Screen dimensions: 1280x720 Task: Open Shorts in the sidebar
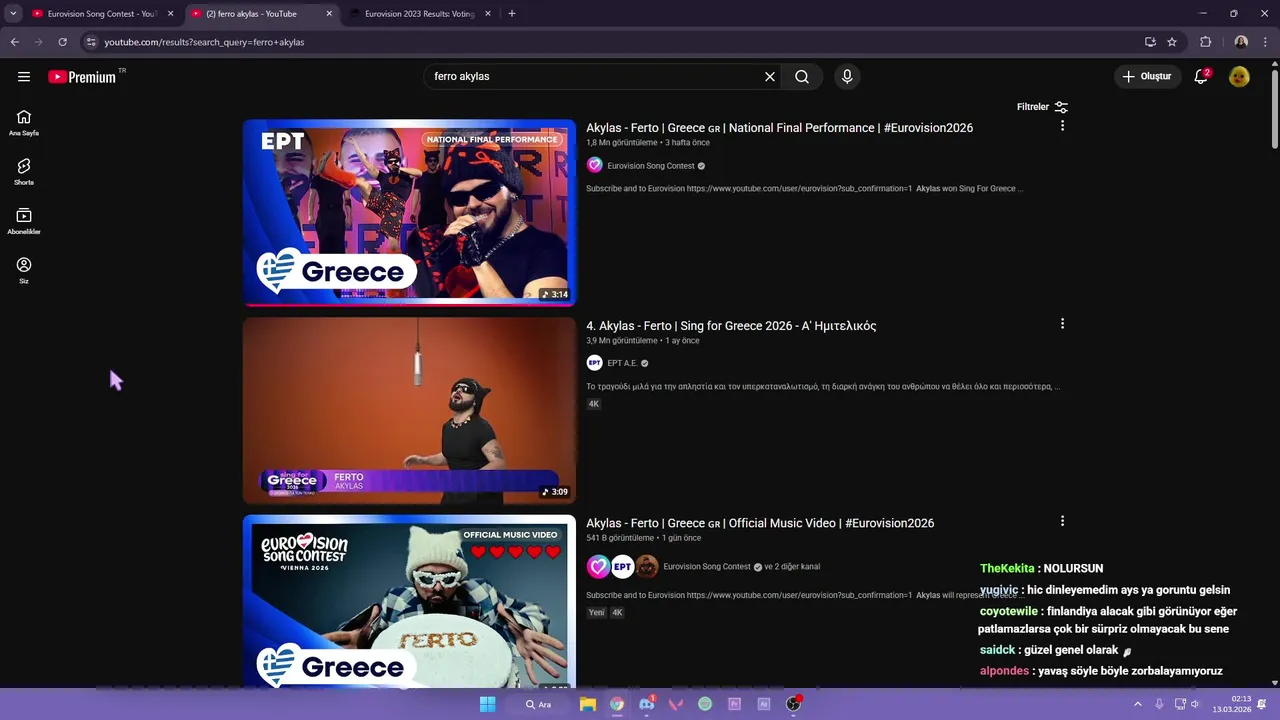pyautogui.click(x=24, y=172)
